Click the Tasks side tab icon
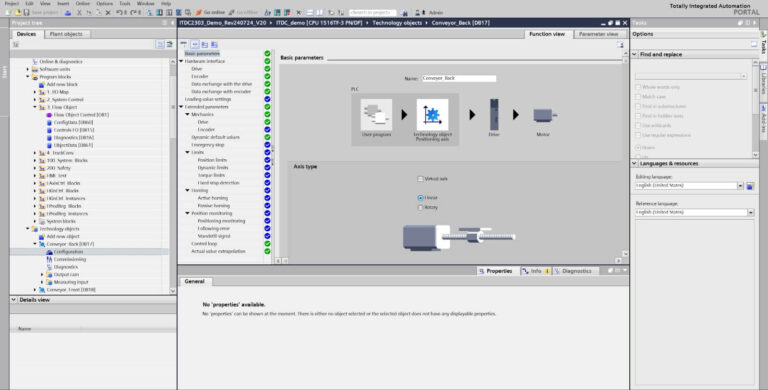Screen dimensions: 768x390 (x=763, y=35)
